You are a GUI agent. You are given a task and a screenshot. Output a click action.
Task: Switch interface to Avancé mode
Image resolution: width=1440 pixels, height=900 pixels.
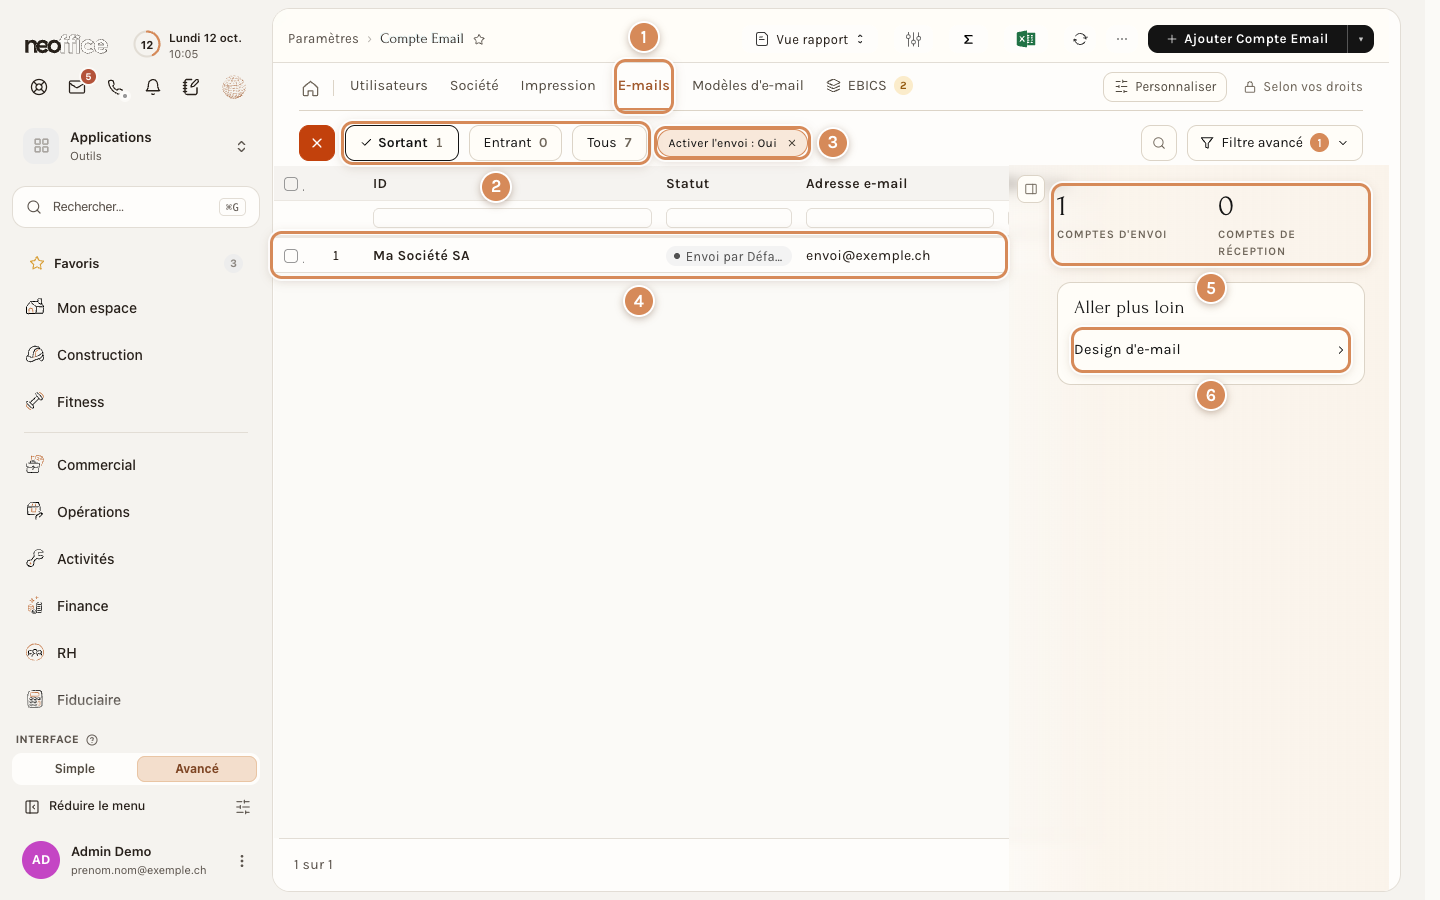click(197, 769)
